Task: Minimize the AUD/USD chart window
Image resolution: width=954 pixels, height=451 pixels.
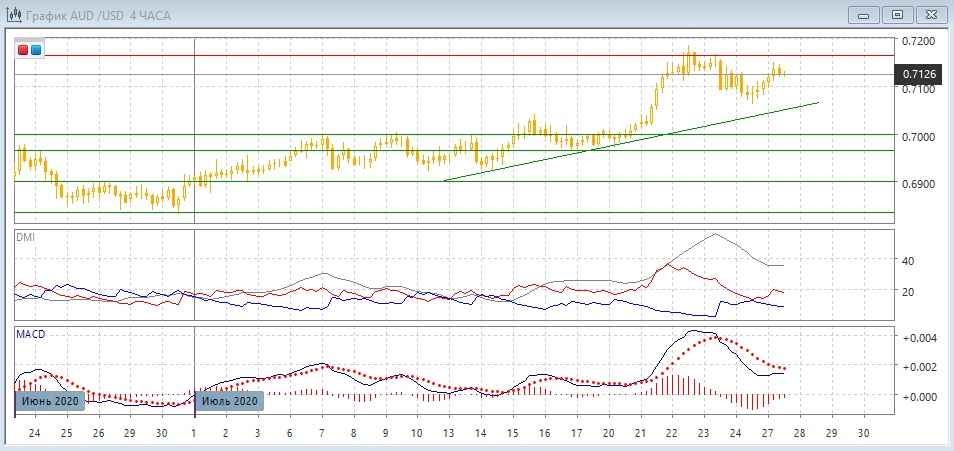Action: click(x=863, y=14)
